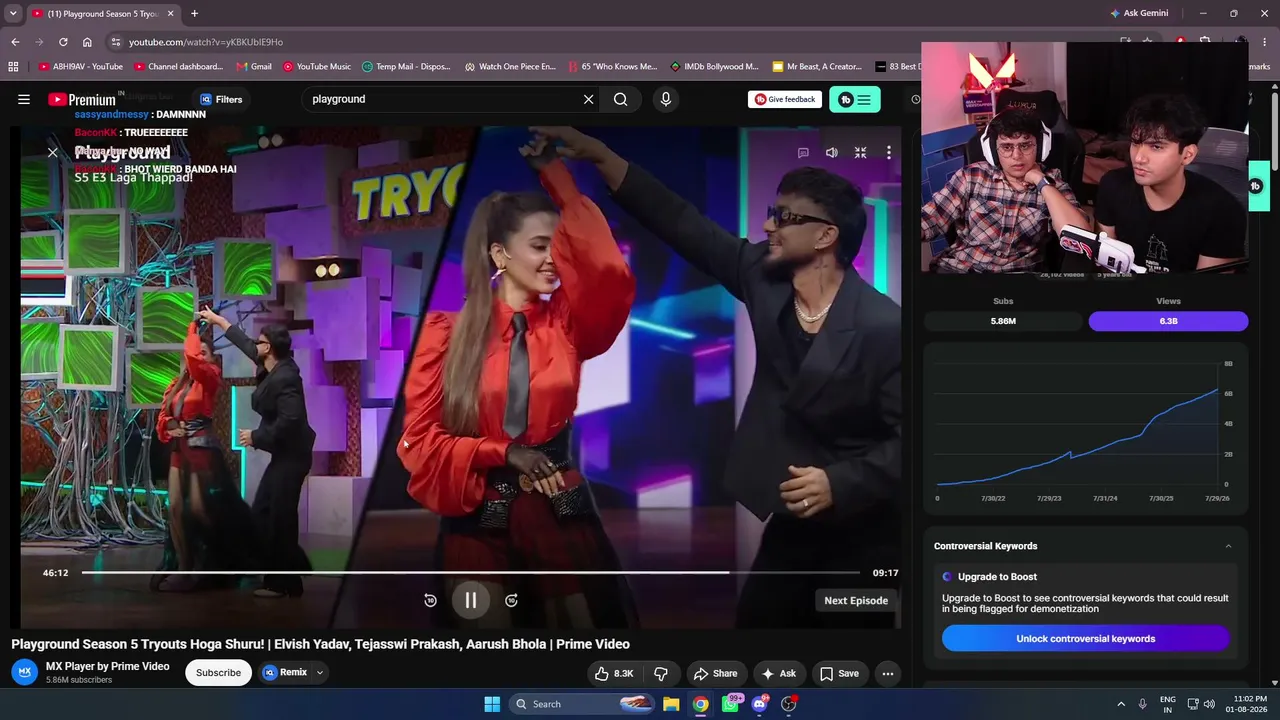Open the Windows Start menu
The width and height of the screenshot is (1280, 720).
click(492, 704)
